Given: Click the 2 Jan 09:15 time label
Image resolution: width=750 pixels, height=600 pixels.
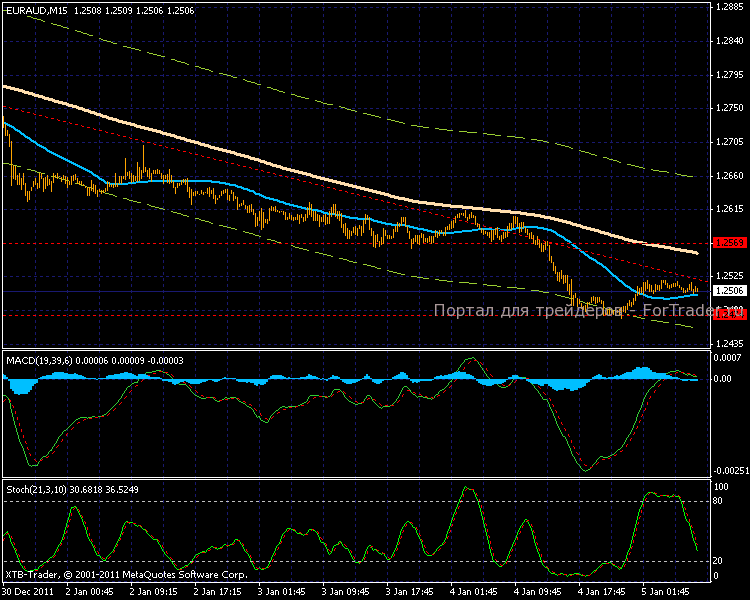Looking at the screenshot, I should coord(154,591).
